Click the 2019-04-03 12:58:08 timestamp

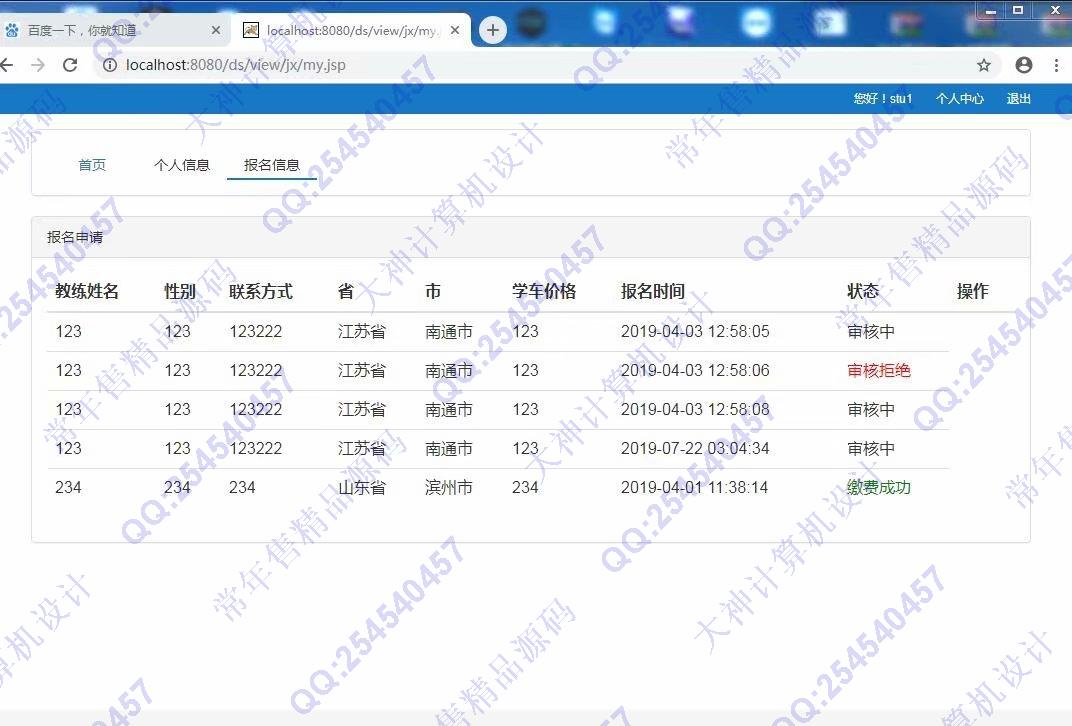click(x=695, y=409)
